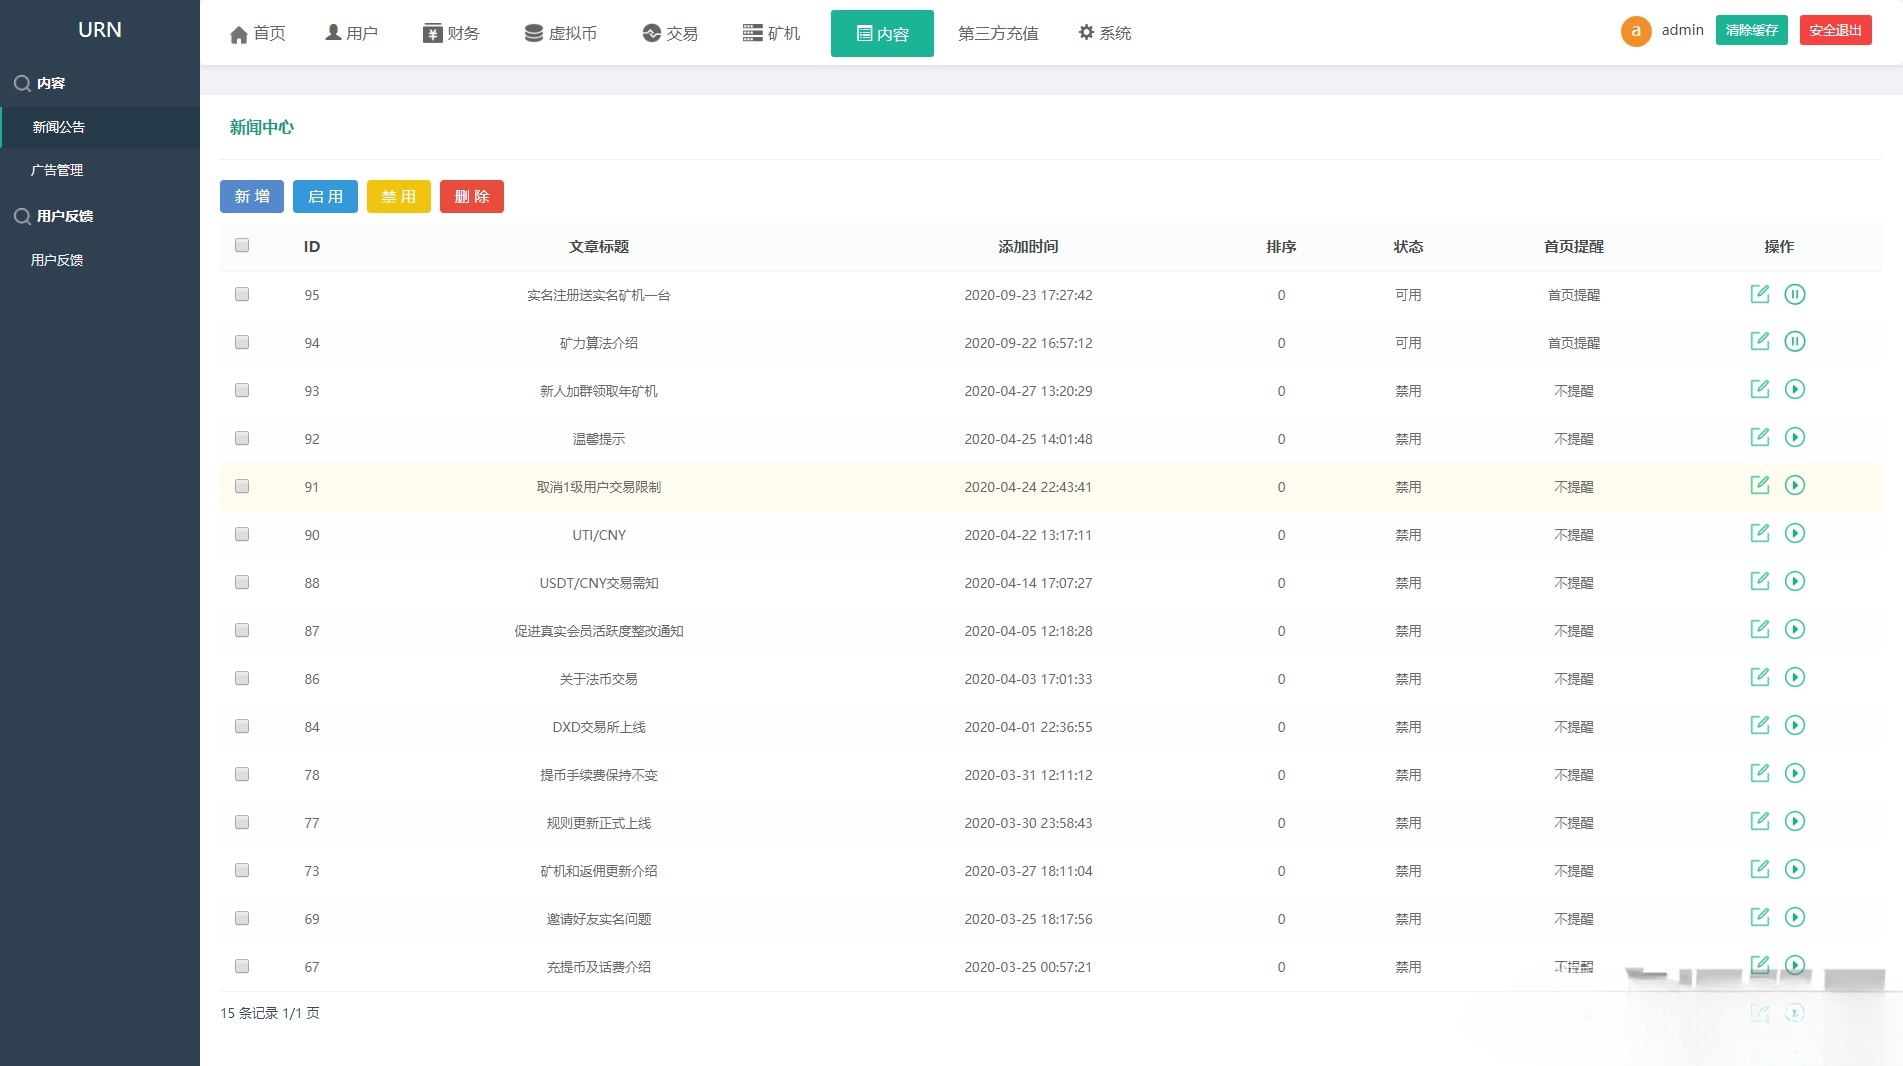Click the 安全退出 logout button
Image resolution: width=1903 pixels, height=1066 pixels.
pyautogui.click(x=1835, y=30)
